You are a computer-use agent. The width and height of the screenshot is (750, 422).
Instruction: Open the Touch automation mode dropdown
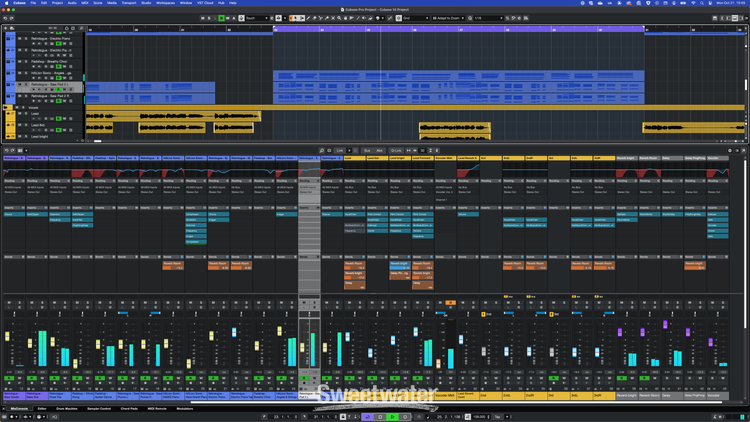[x=254, y=18]
